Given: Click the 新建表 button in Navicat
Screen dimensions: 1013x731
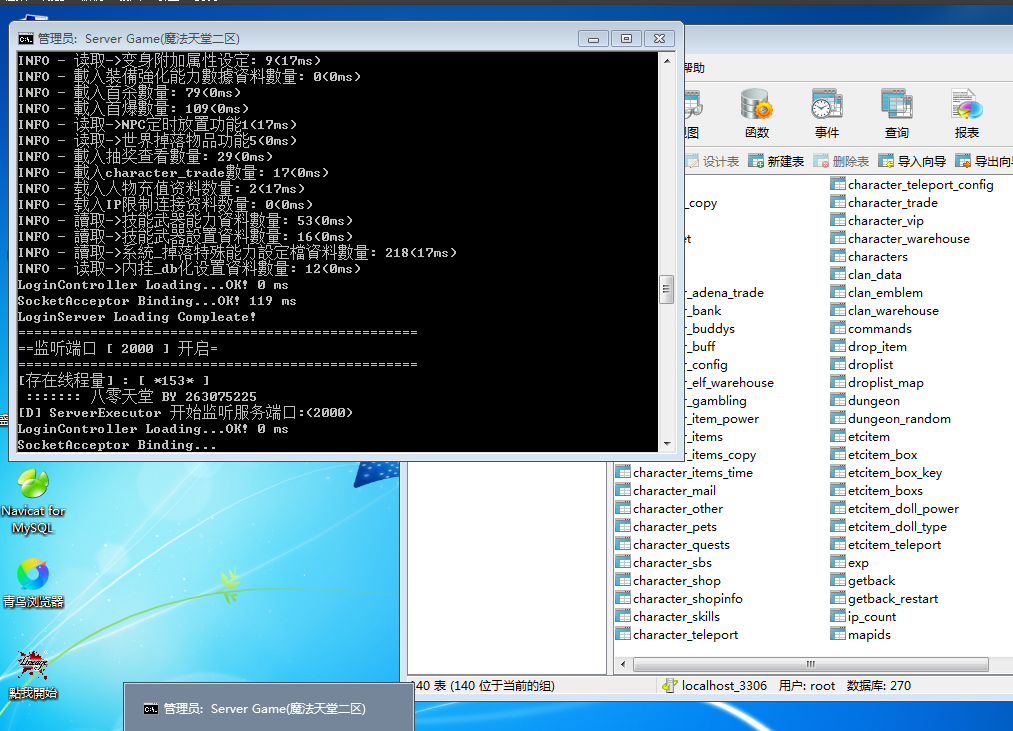Looking at the screenshot, I should click(x=777, y=161).
